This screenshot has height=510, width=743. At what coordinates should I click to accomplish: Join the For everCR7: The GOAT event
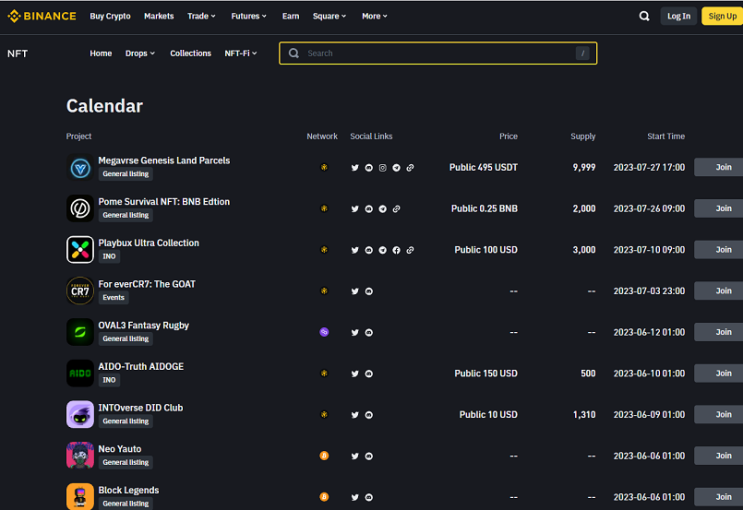719,291
